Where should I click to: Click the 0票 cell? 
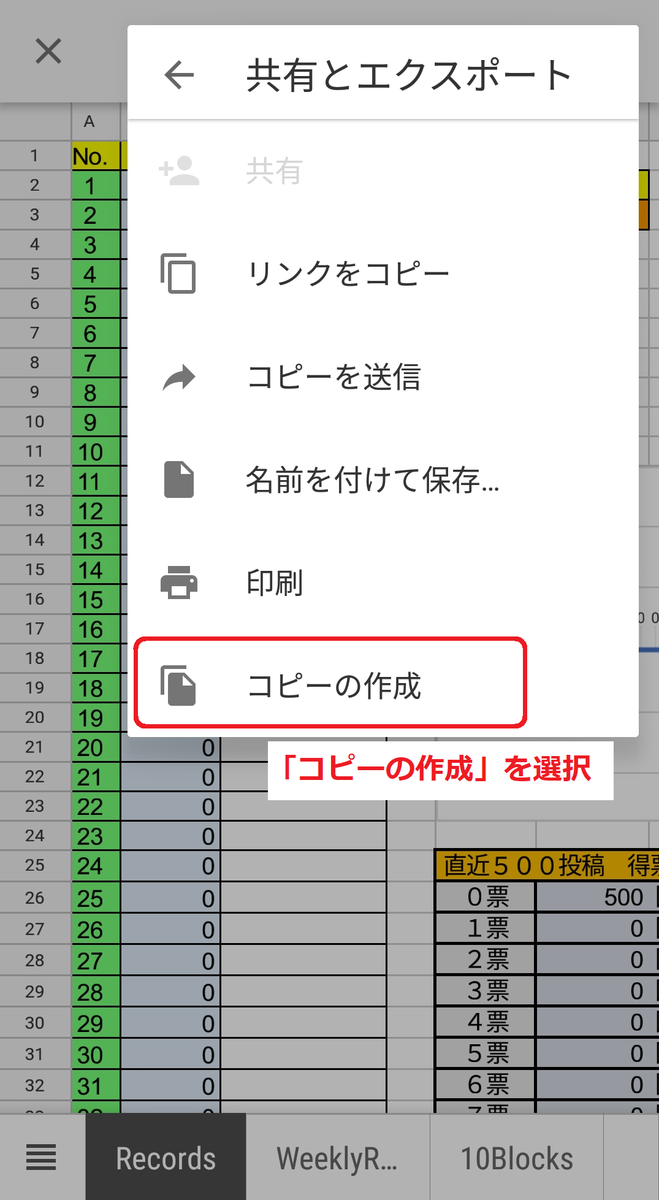pos(486,898)
